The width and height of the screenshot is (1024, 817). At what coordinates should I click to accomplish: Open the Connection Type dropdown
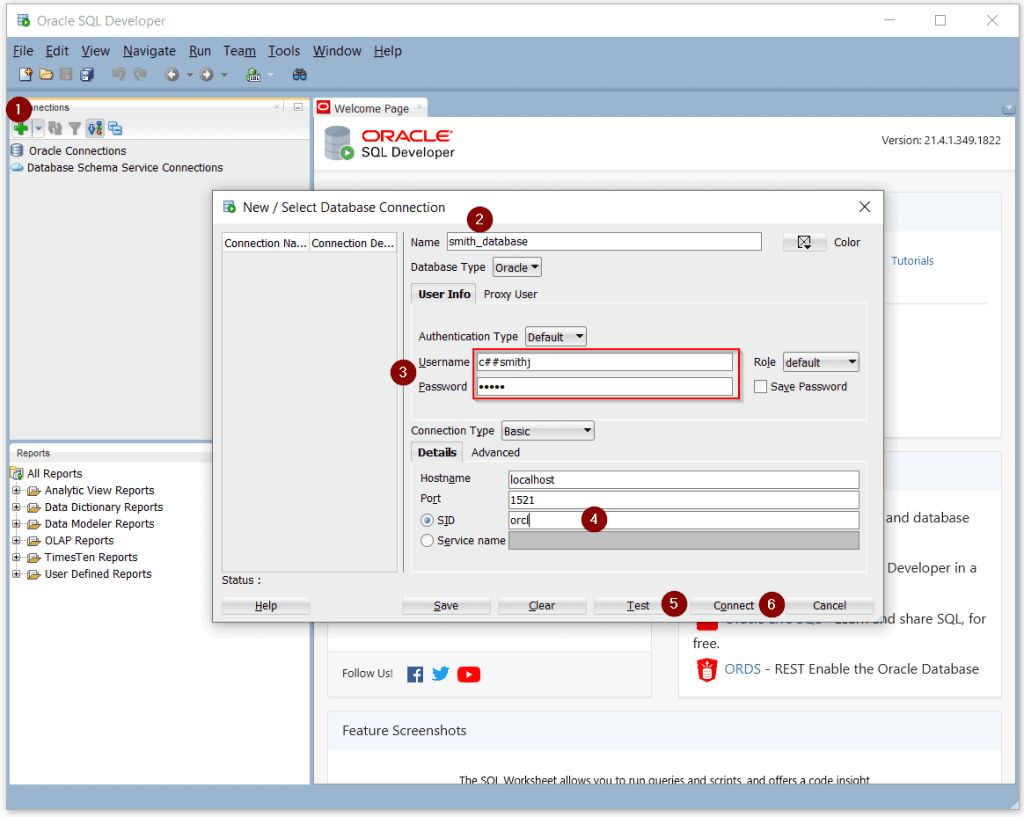548,431
